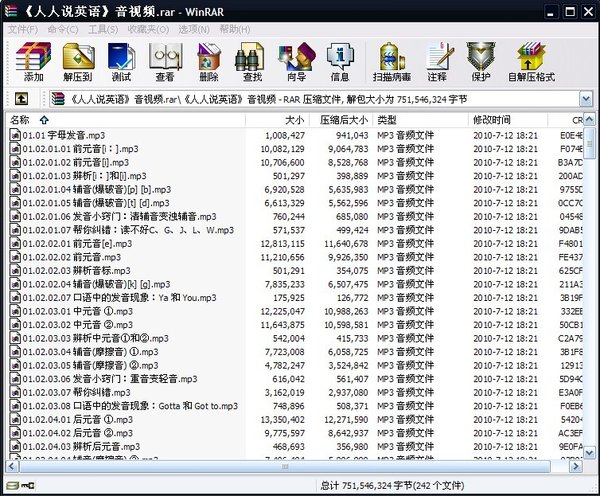The image size is (600, 496).
Task: Open the 命令(C) menu
Action: pos(63,29)
